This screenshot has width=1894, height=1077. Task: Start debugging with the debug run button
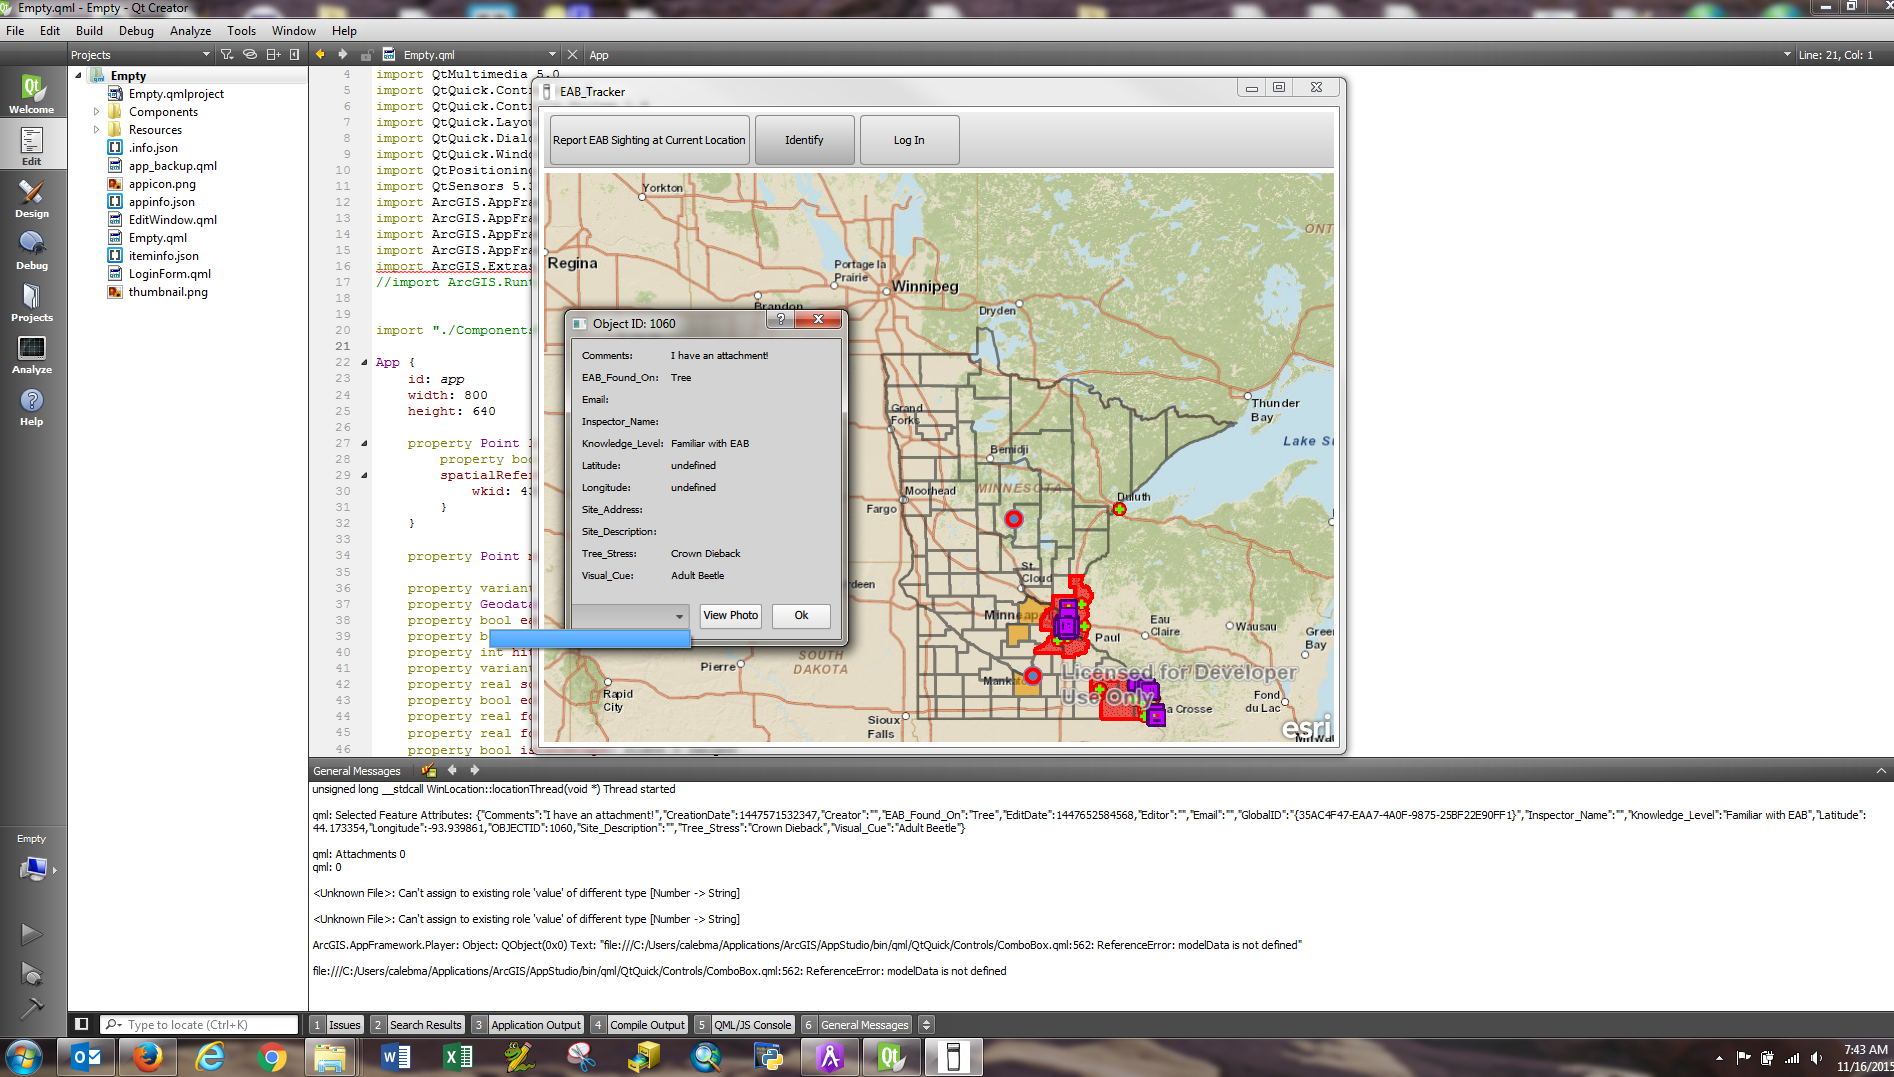click(x=31, y=973)
